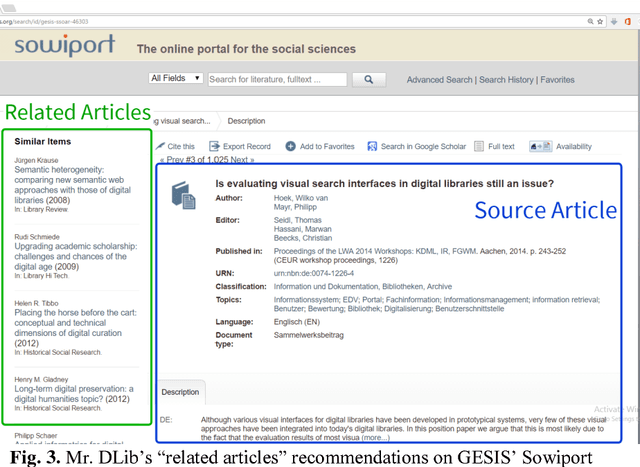Click the Search in Google Scholar icon
This screenshot has width=640, height=467.
tap(371, 146)
